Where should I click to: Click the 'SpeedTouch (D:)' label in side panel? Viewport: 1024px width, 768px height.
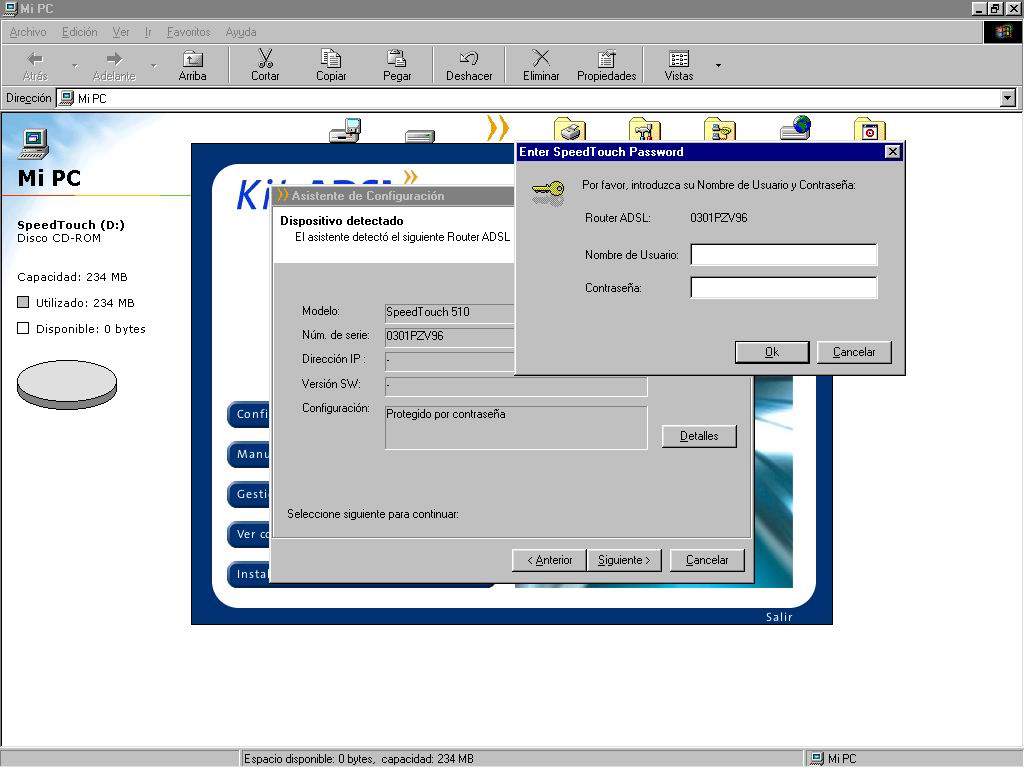(71, 225)
